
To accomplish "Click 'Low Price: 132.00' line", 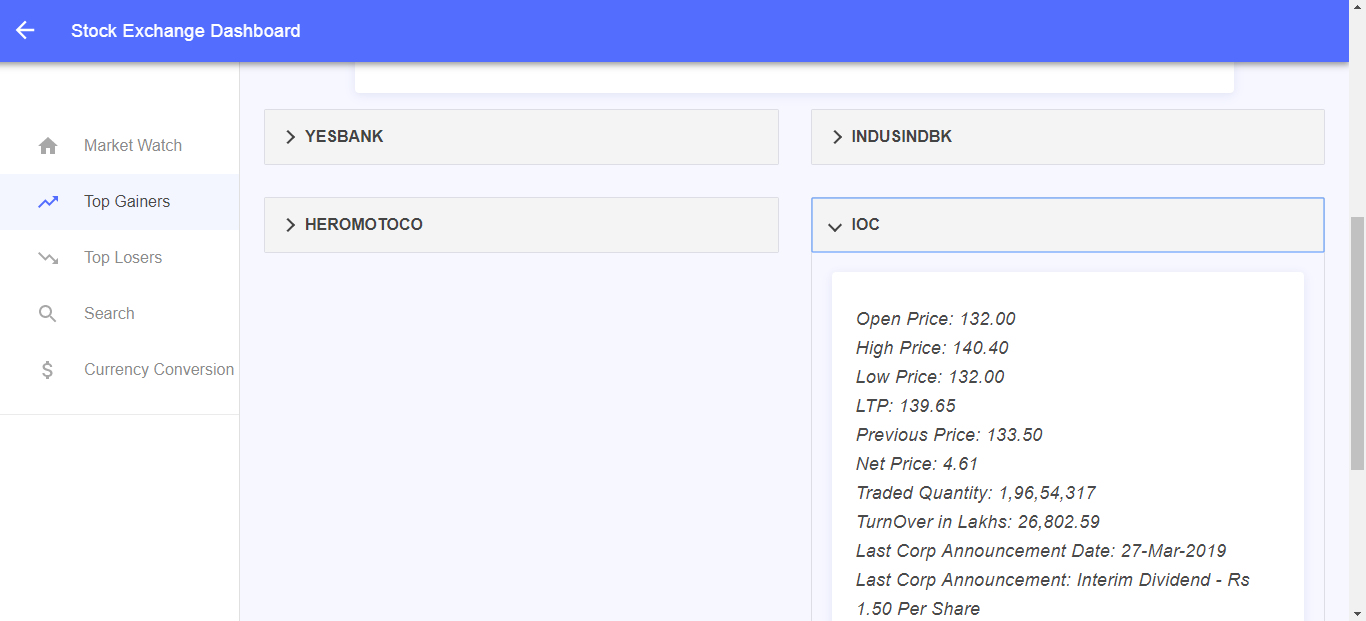I will pyautogui.click(x=930, y=377).
